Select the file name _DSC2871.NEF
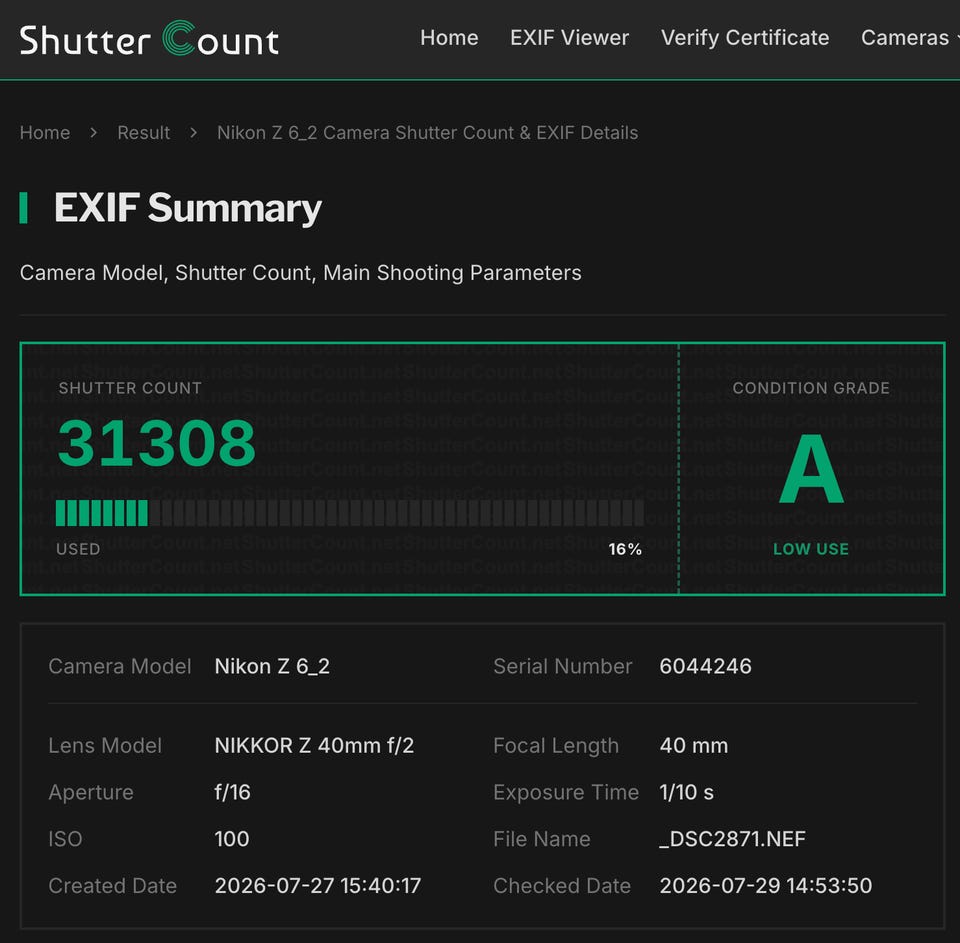This screenshot has width=960, height=943. click(732, 839)
